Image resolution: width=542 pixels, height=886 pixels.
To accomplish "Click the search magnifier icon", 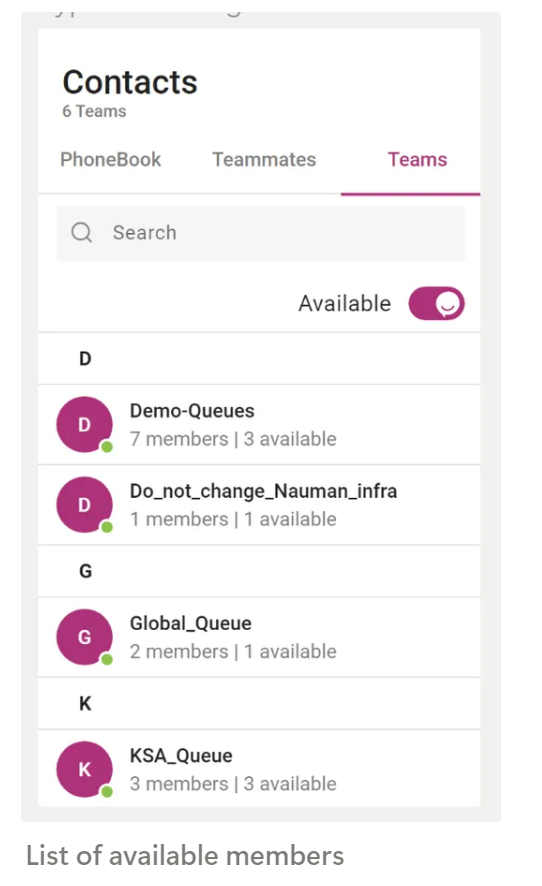I will [81, 232].
